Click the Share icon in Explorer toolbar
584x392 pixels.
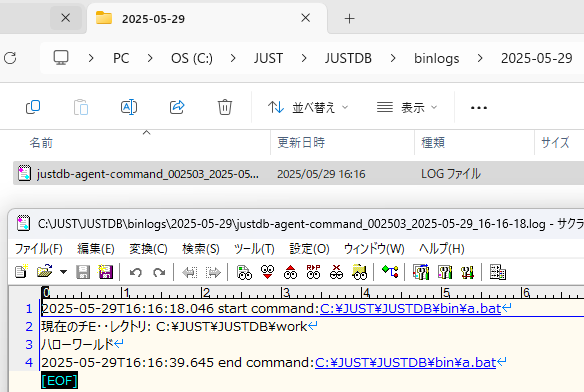[x=177, y=107]
